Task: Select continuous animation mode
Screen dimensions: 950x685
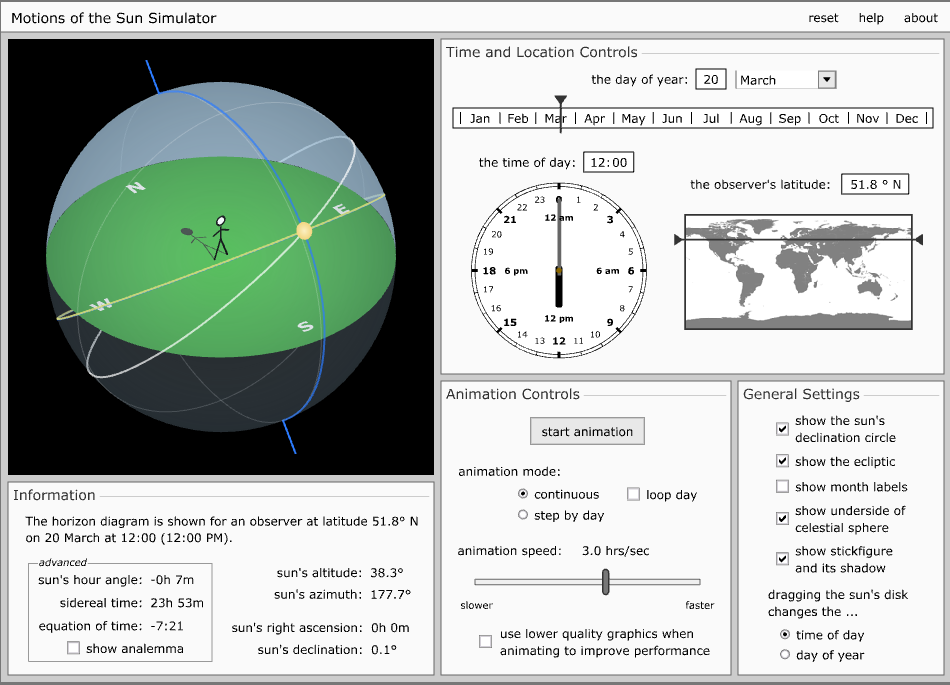Action: 523,494
